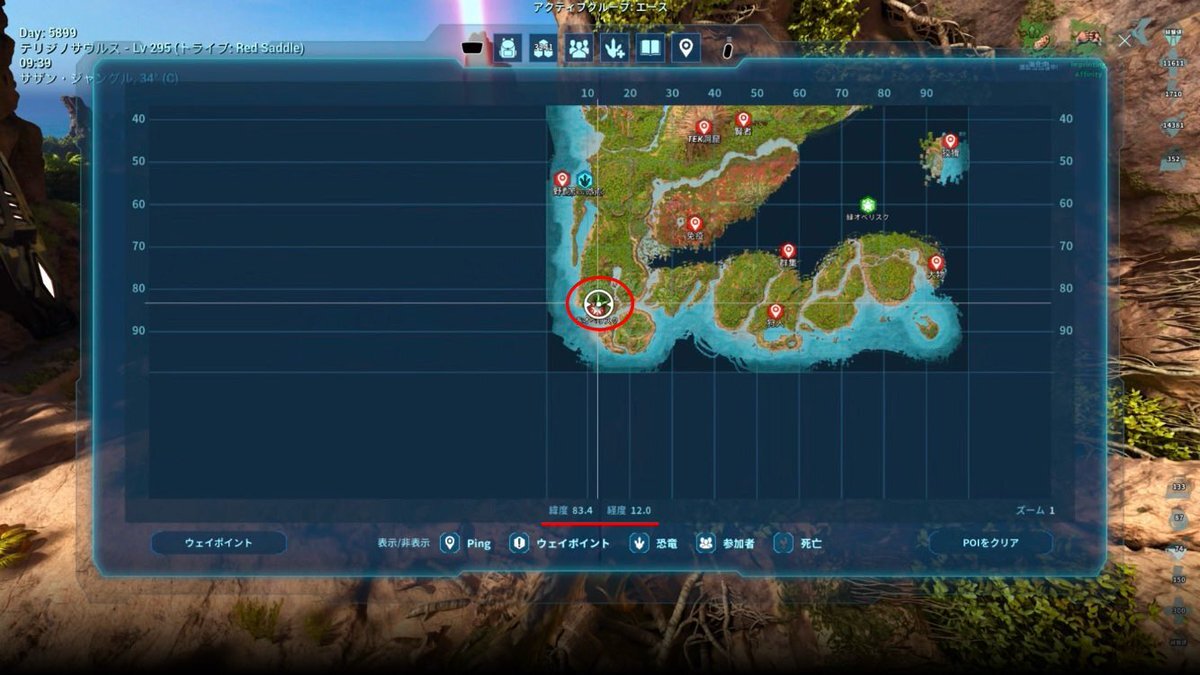Click the アクティブグループ header text
1200x675 pixels.
coord(600,7)
